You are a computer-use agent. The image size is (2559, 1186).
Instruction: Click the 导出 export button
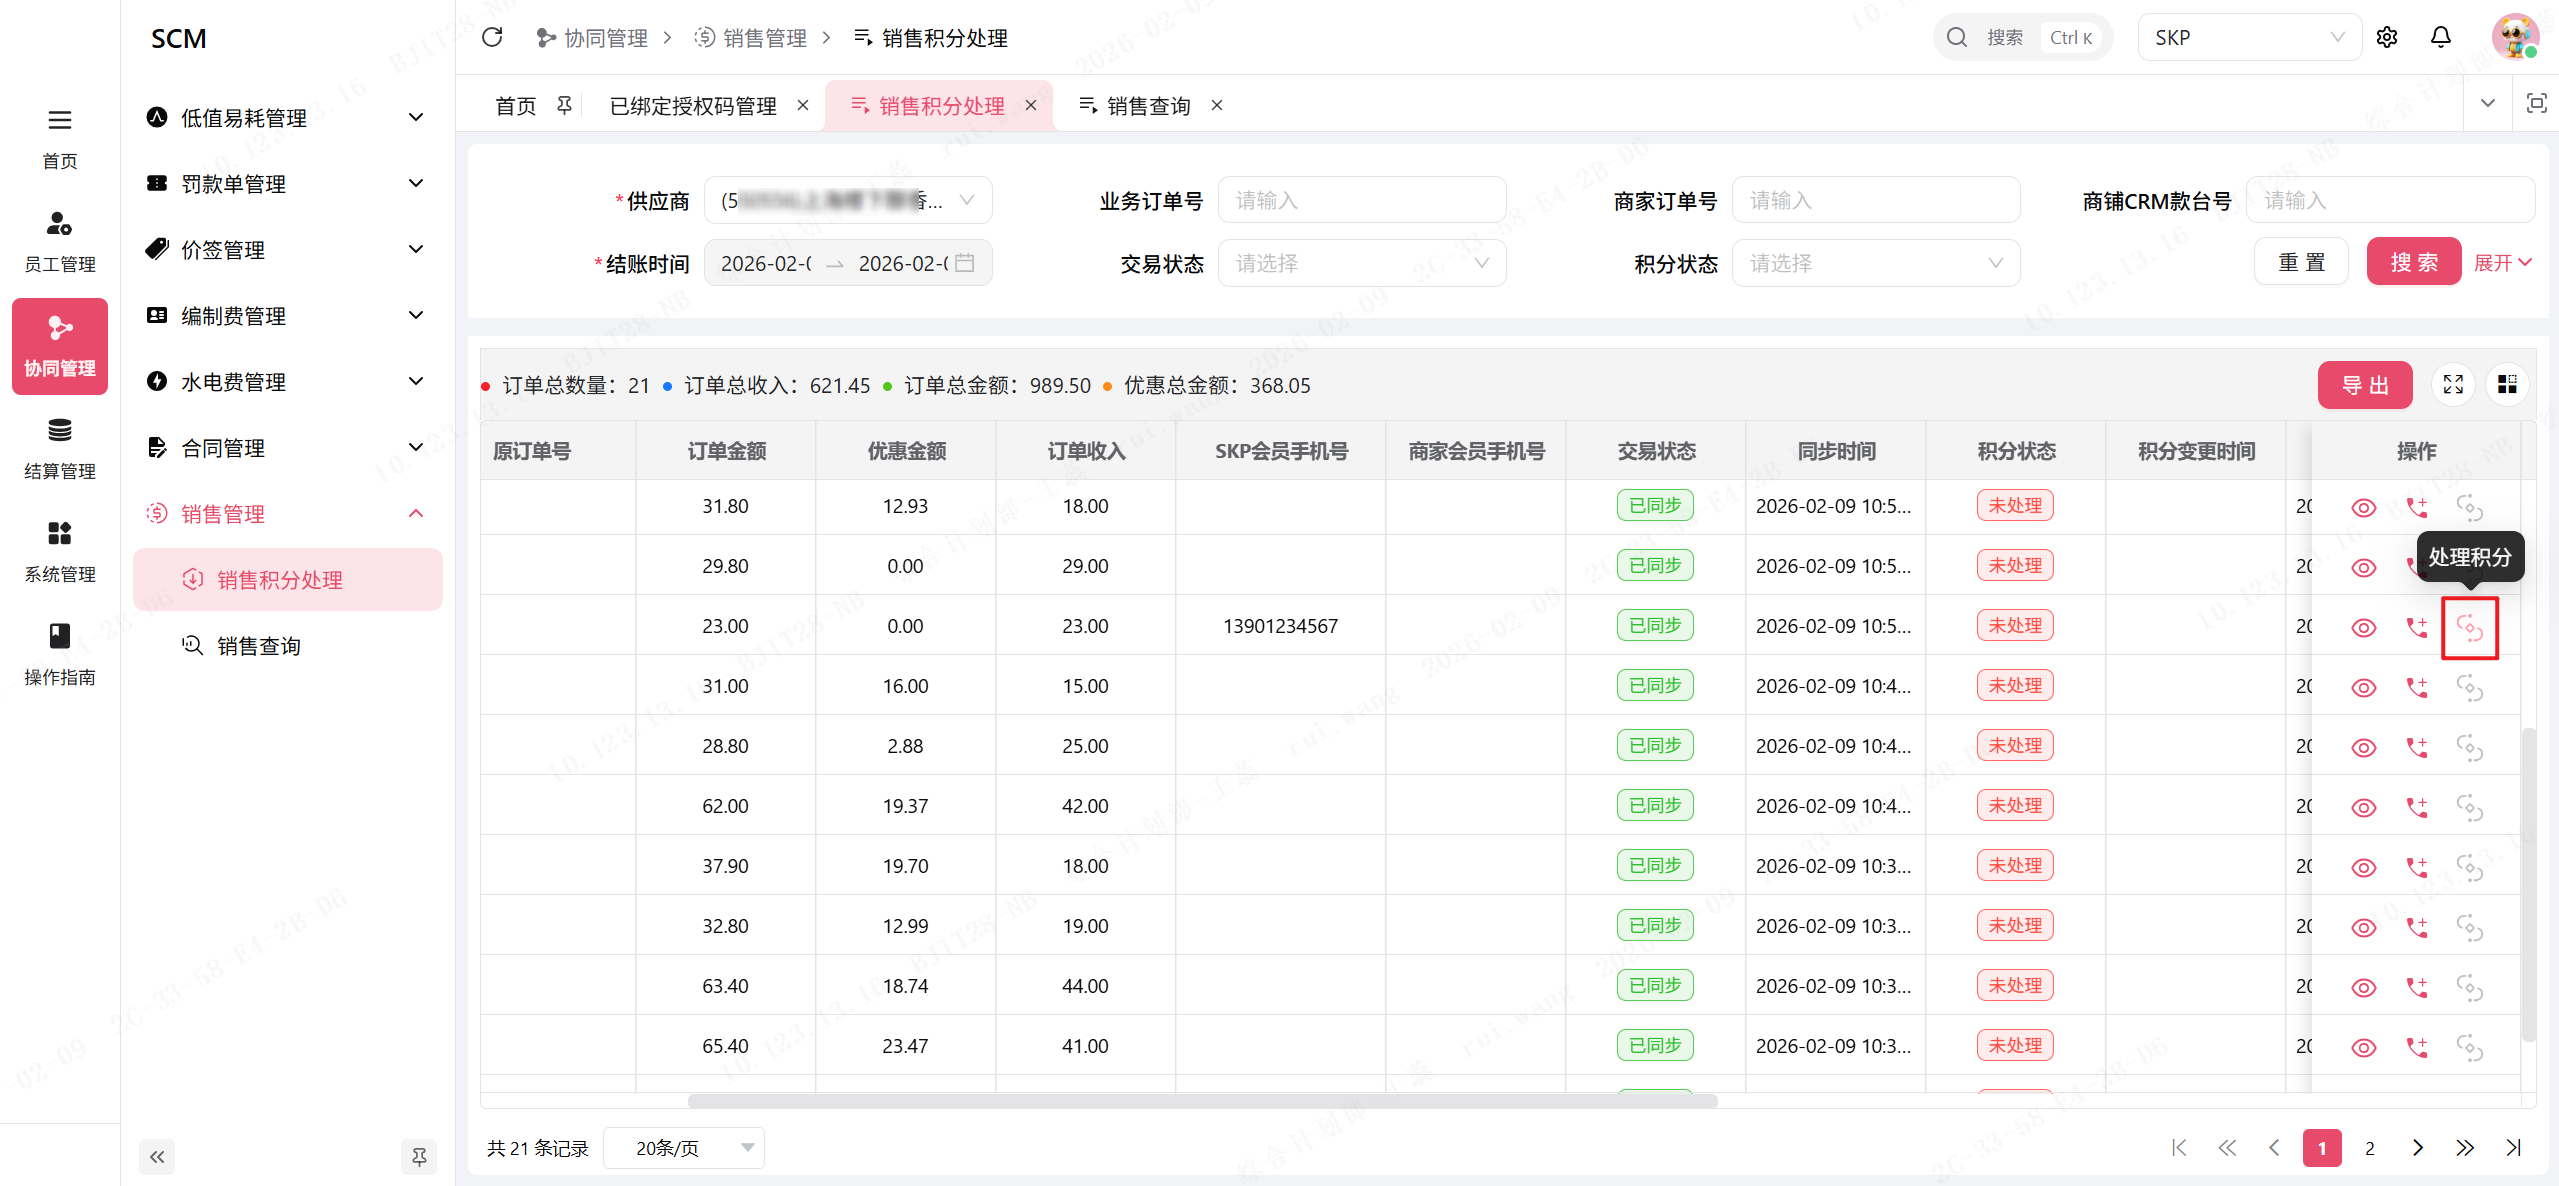tap(2364, 385)
